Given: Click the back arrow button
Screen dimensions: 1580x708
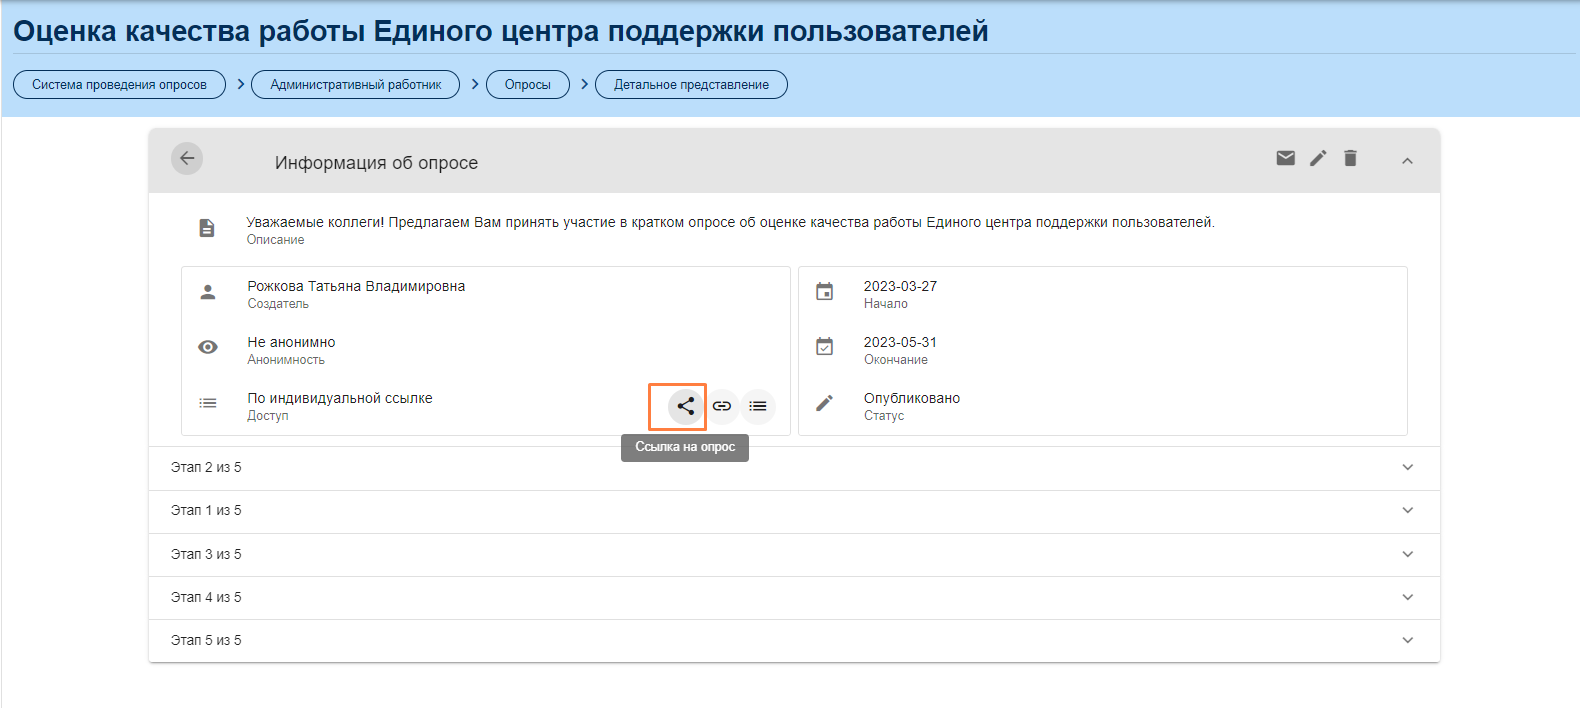Looking at the screenshot, I should coord(187,159).
